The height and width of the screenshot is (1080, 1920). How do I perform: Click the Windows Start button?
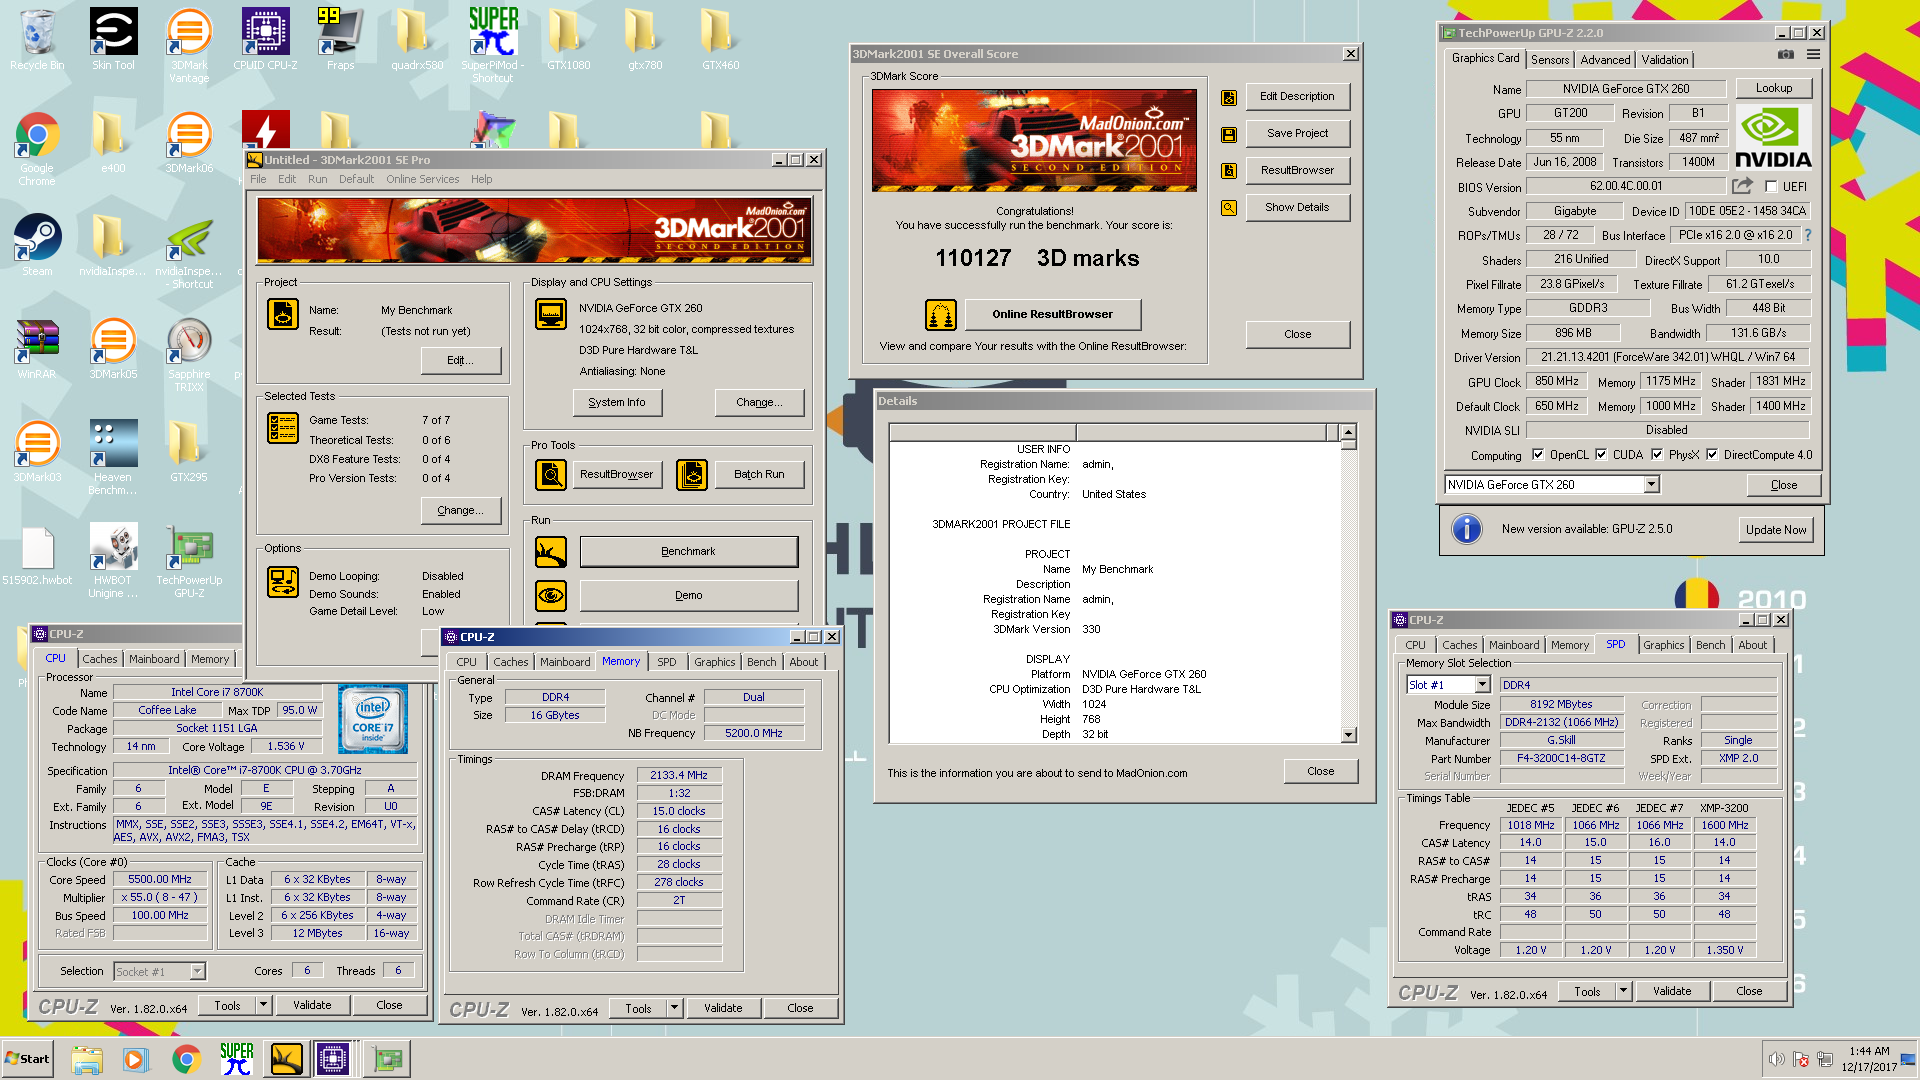tap(27, 1059)
